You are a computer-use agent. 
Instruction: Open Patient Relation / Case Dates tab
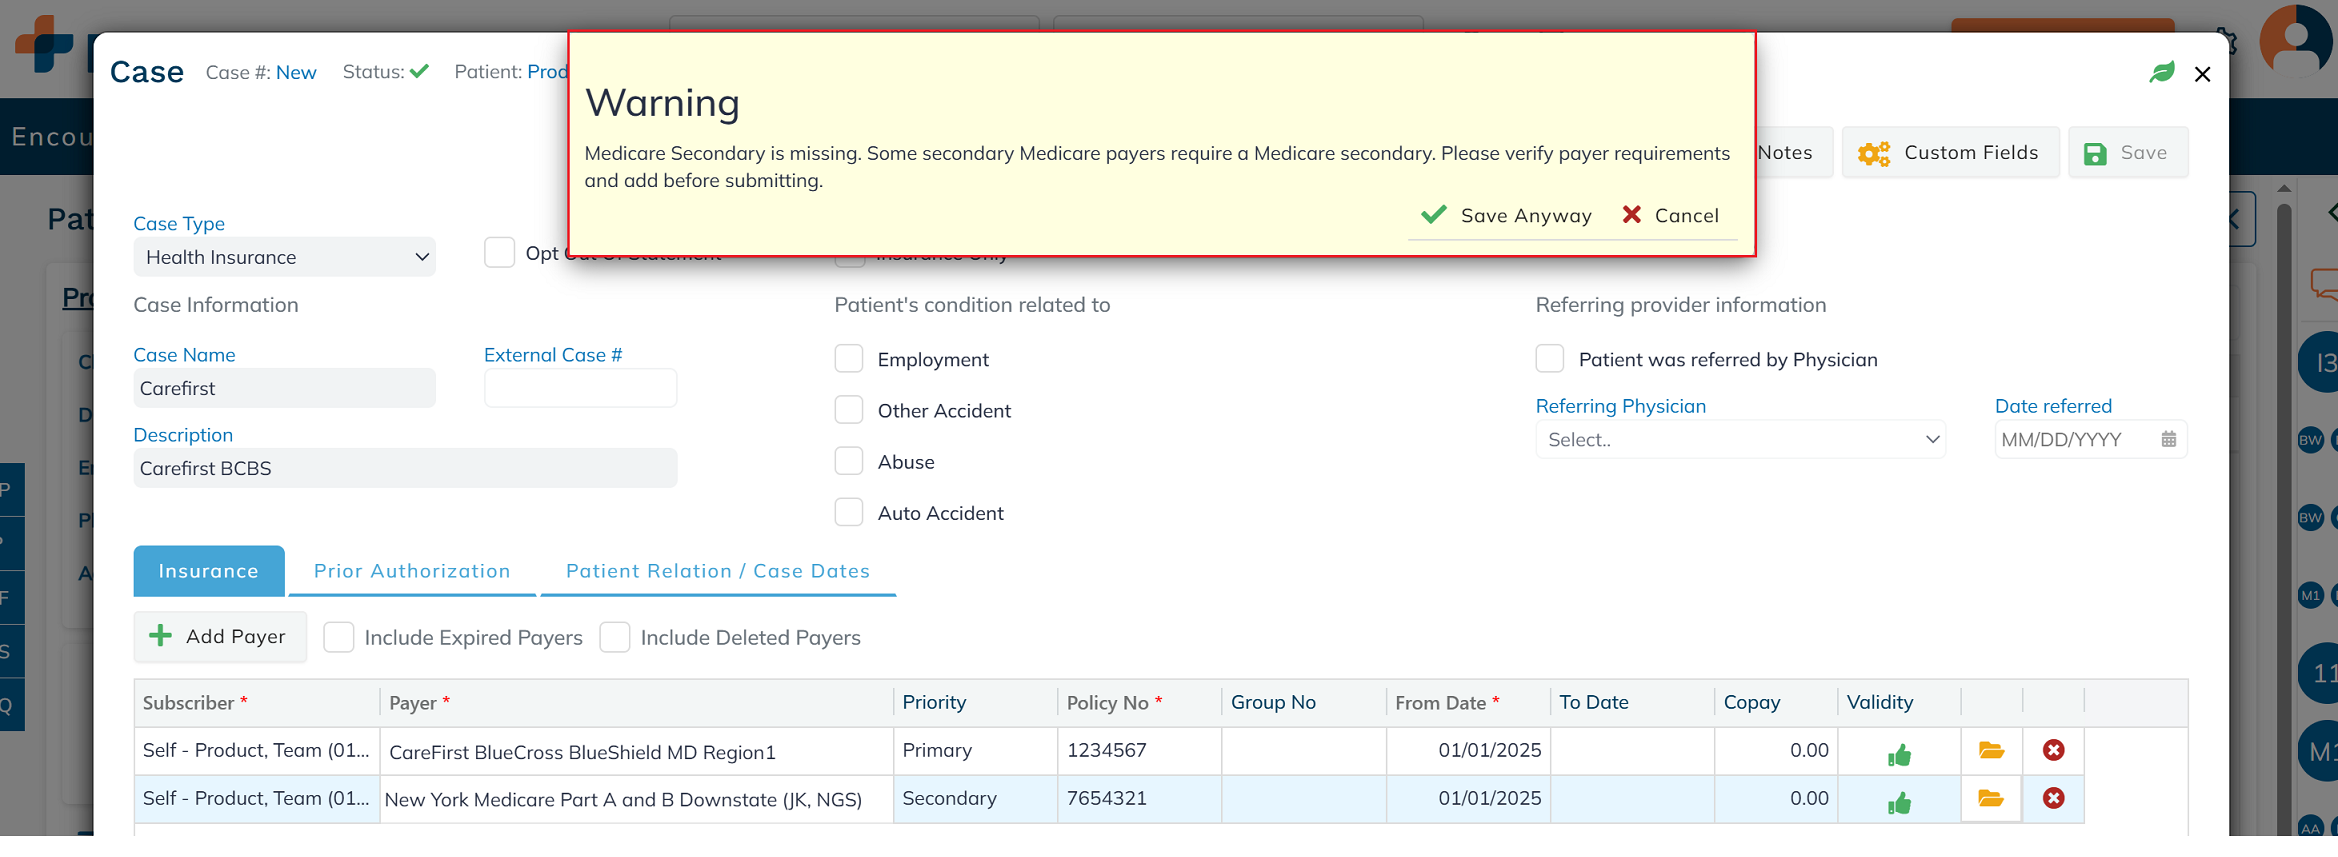[x=717, y=571]
